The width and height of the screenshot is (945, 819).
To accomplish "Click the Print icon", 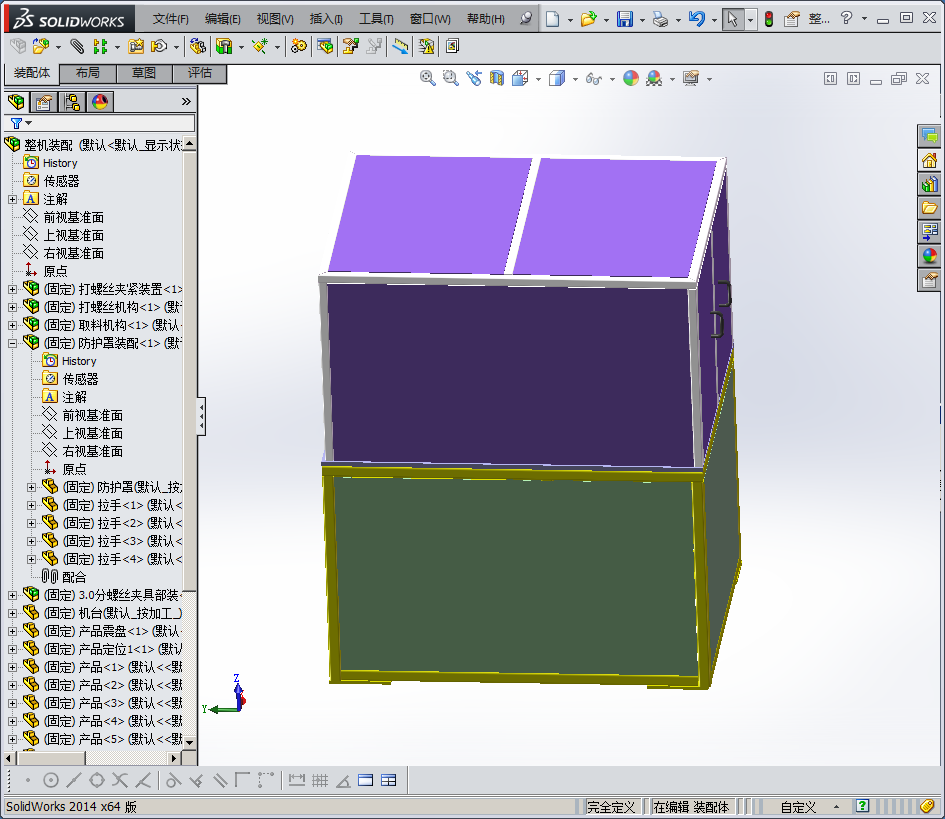I will [661, 19].
